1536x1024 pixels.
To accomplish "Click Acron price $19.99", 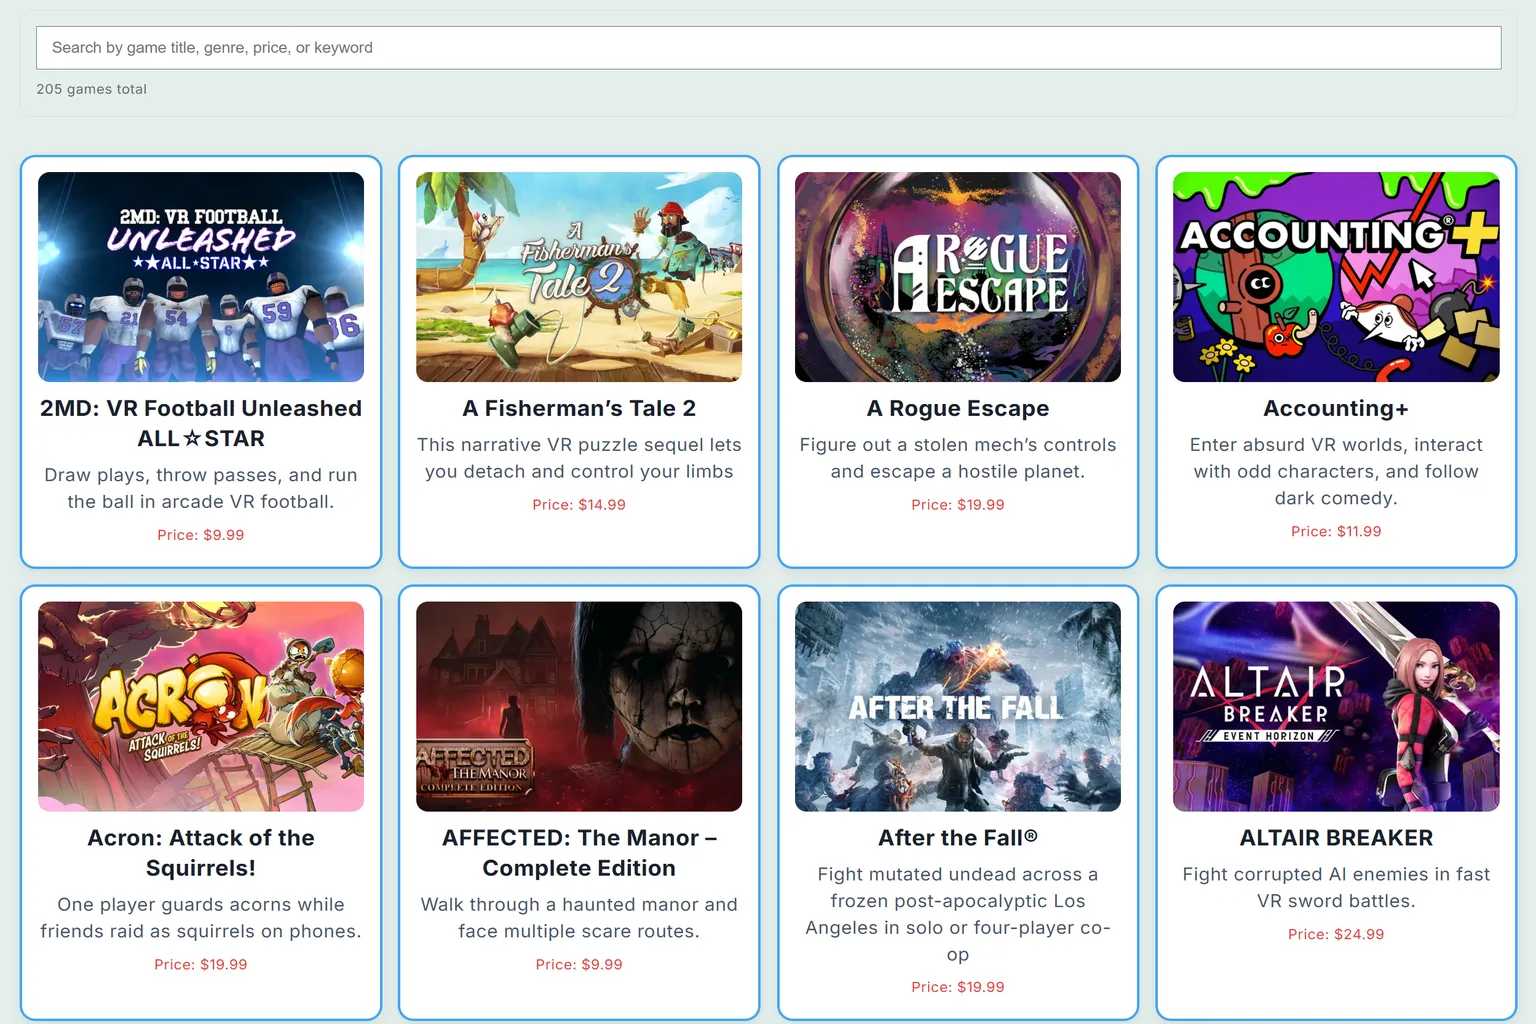I will (201, 965).
